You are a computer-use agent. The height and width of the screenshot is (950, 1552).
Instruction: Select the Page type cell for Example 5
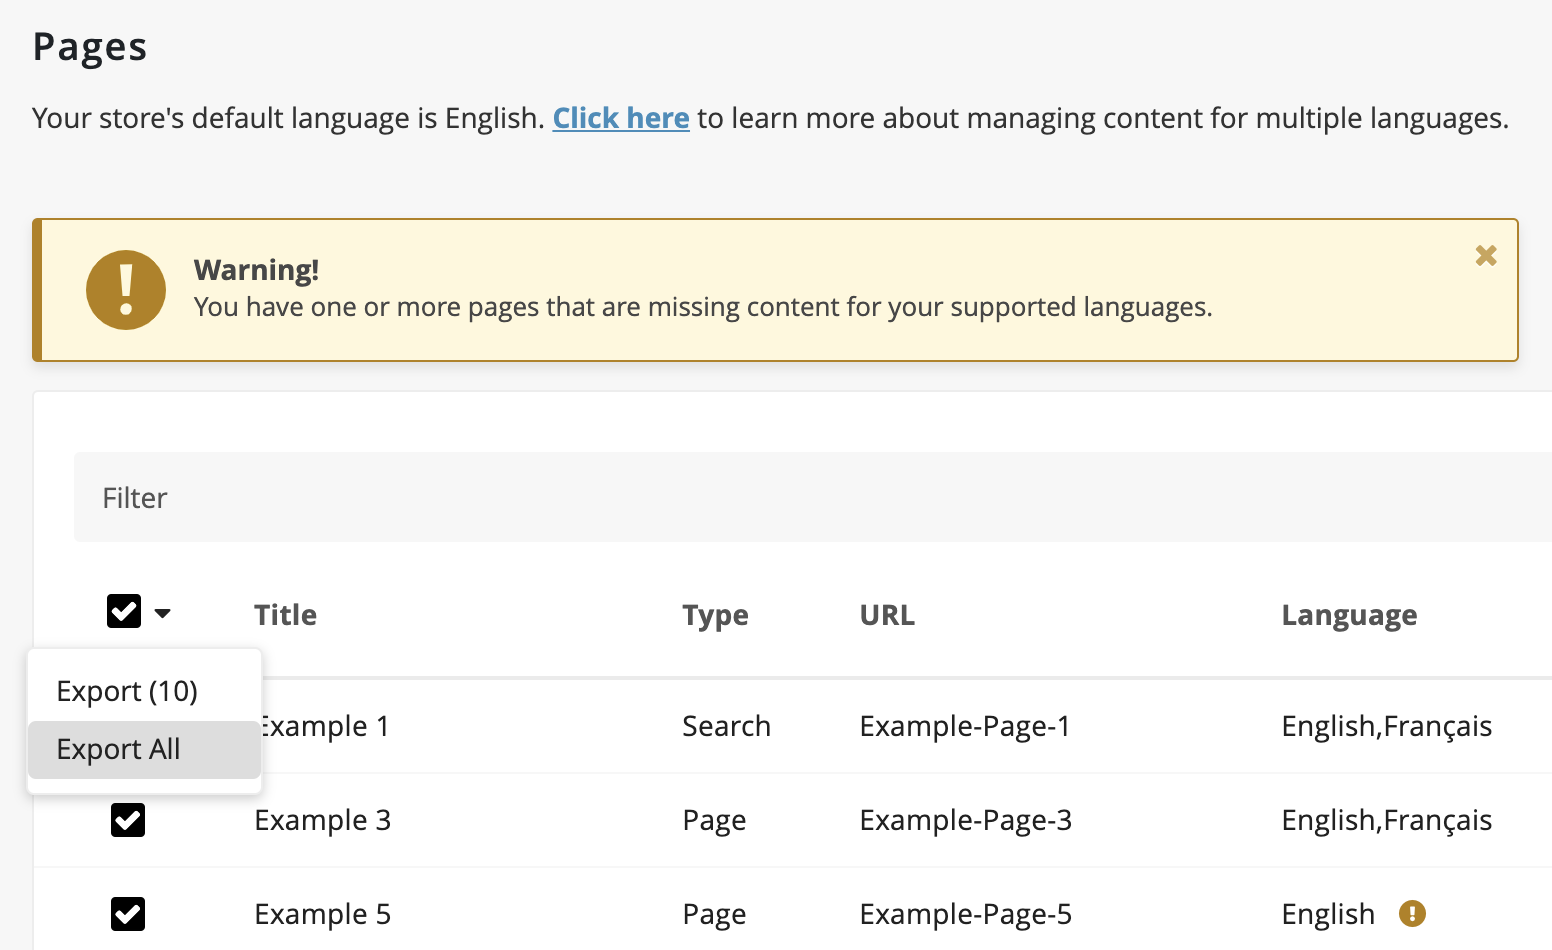coord(714,915)
